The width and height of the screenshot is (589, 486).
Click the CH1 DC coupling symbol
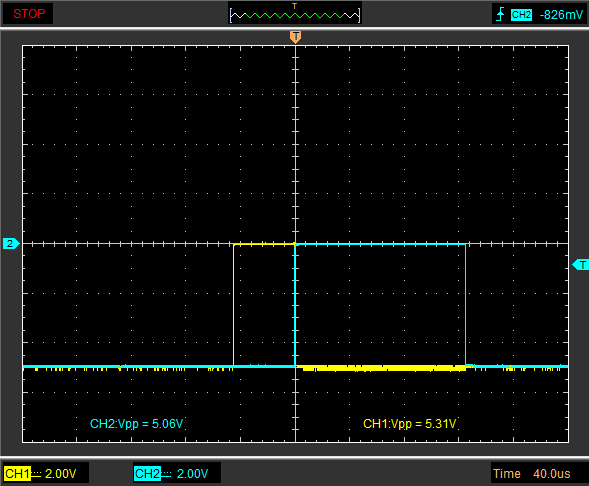(x=36, y=474)
